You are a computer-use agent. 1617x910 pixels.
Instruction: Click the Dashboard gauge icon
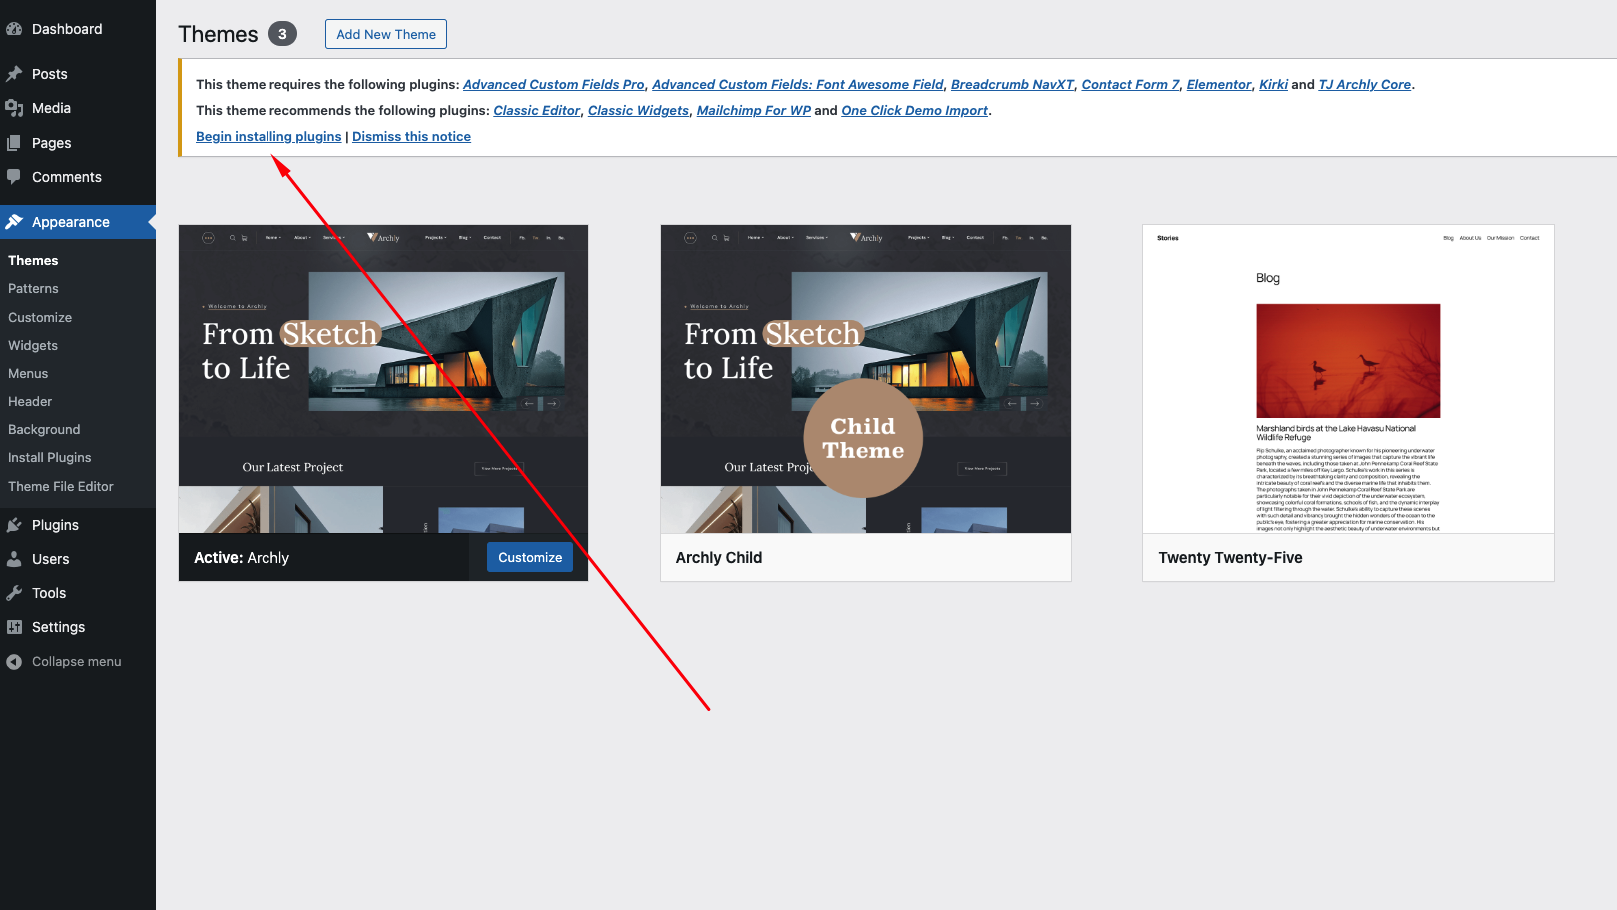tap(14, 29)
